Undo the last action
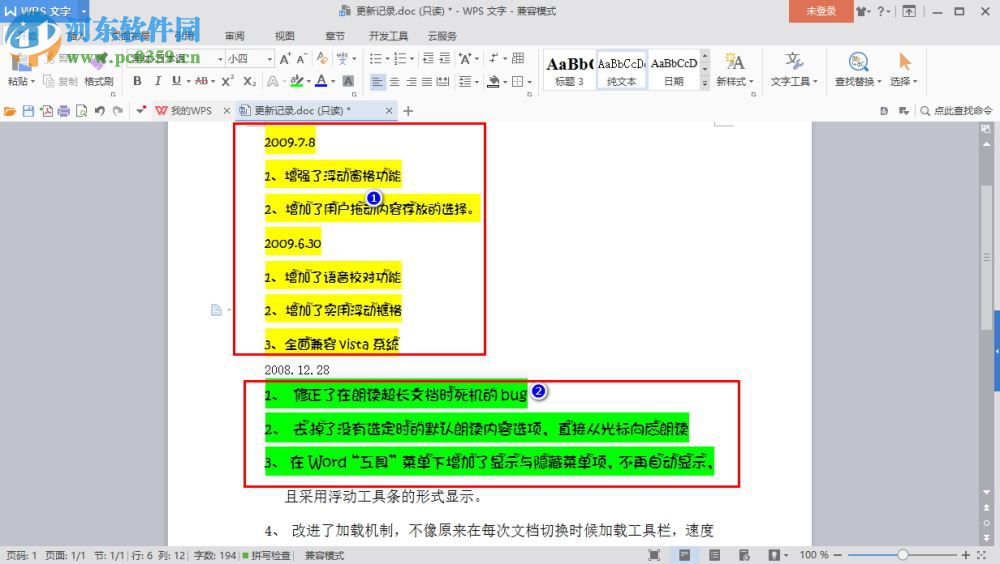1000x564 pixels. click(x=99, y=111)
